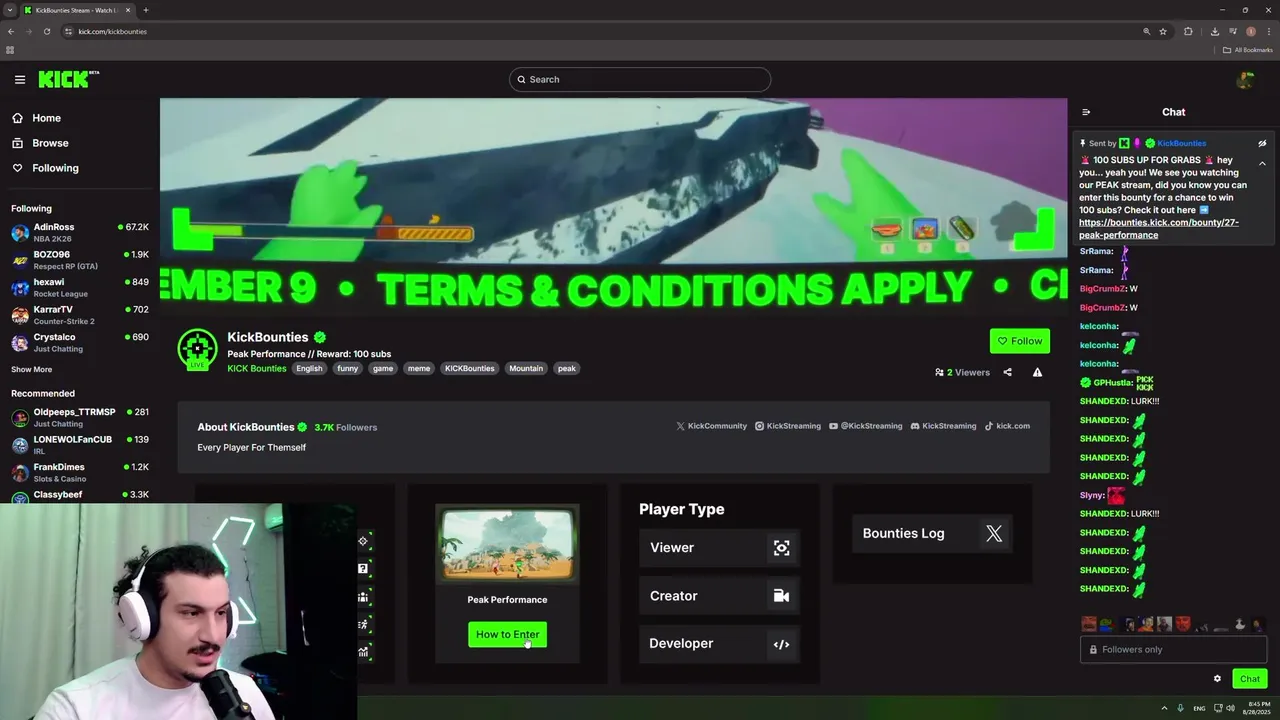Open chat settings gear icon

[x=1217, y=679]
